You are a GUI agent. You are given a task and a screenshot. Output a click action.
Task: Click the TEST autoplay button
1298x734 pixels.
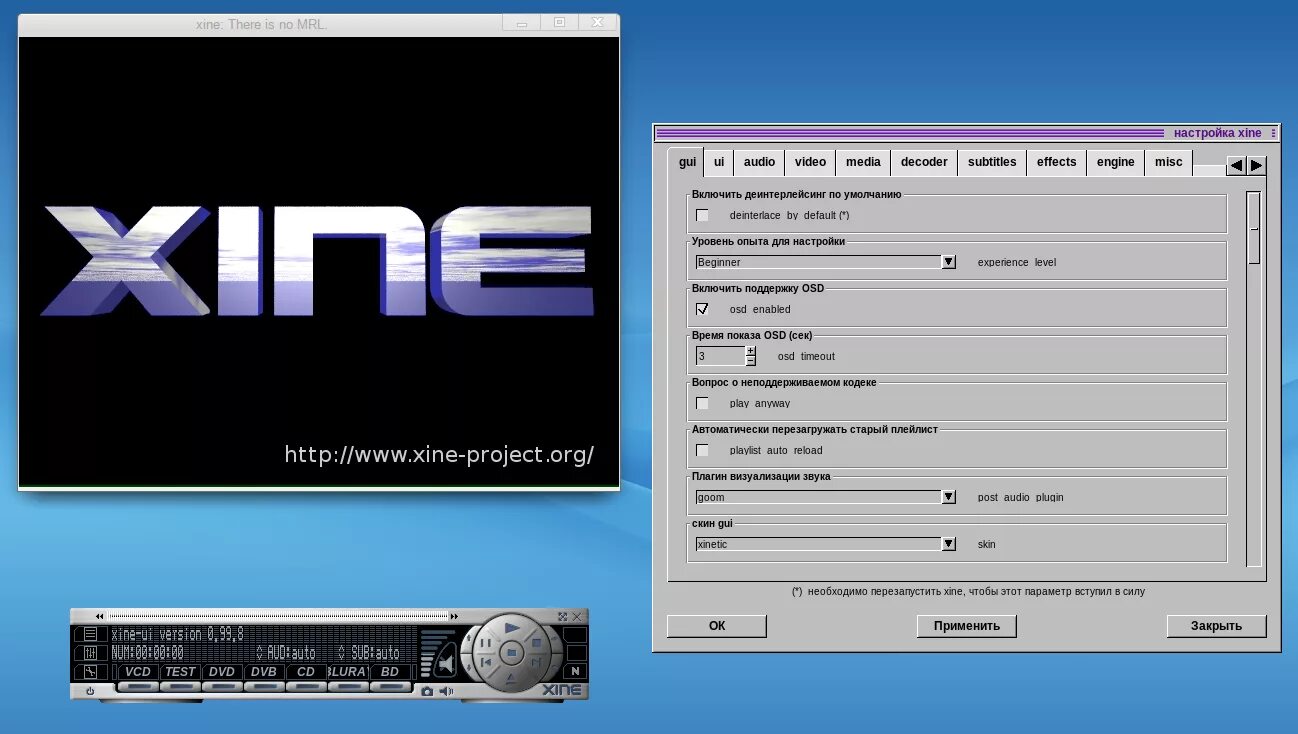[x=180, y=671]
